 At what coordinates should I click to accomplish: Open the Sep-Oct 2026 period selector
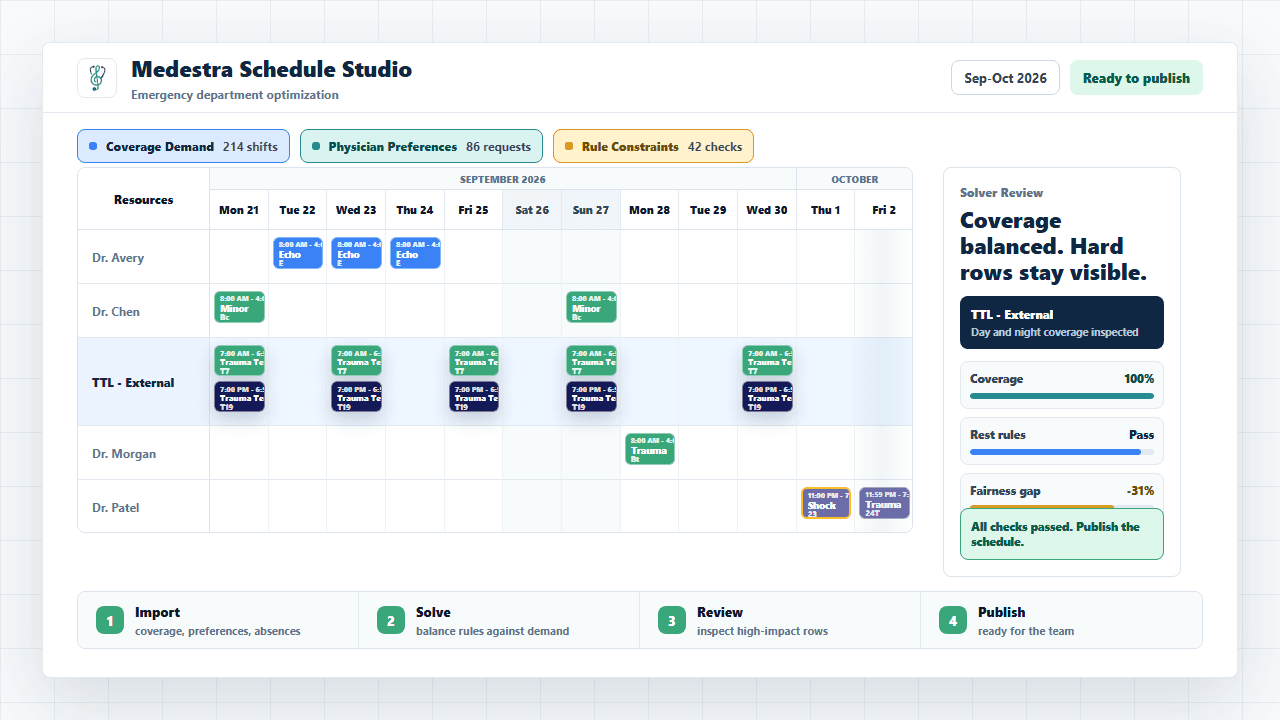click(x=1005, y=78)
